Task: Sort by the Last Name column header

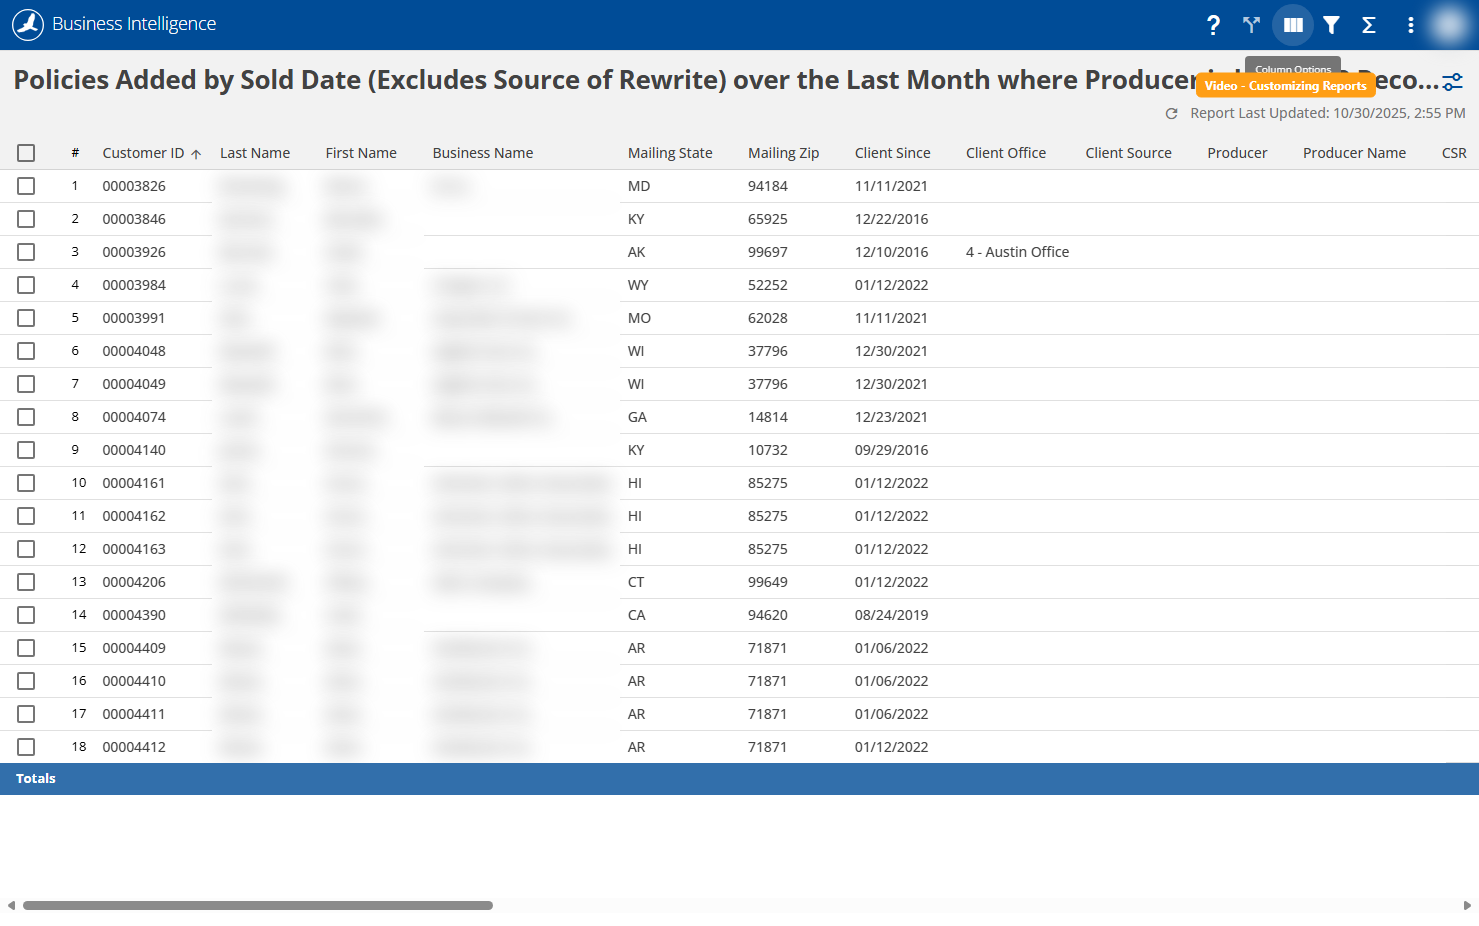Action: [x=255, y=153]
